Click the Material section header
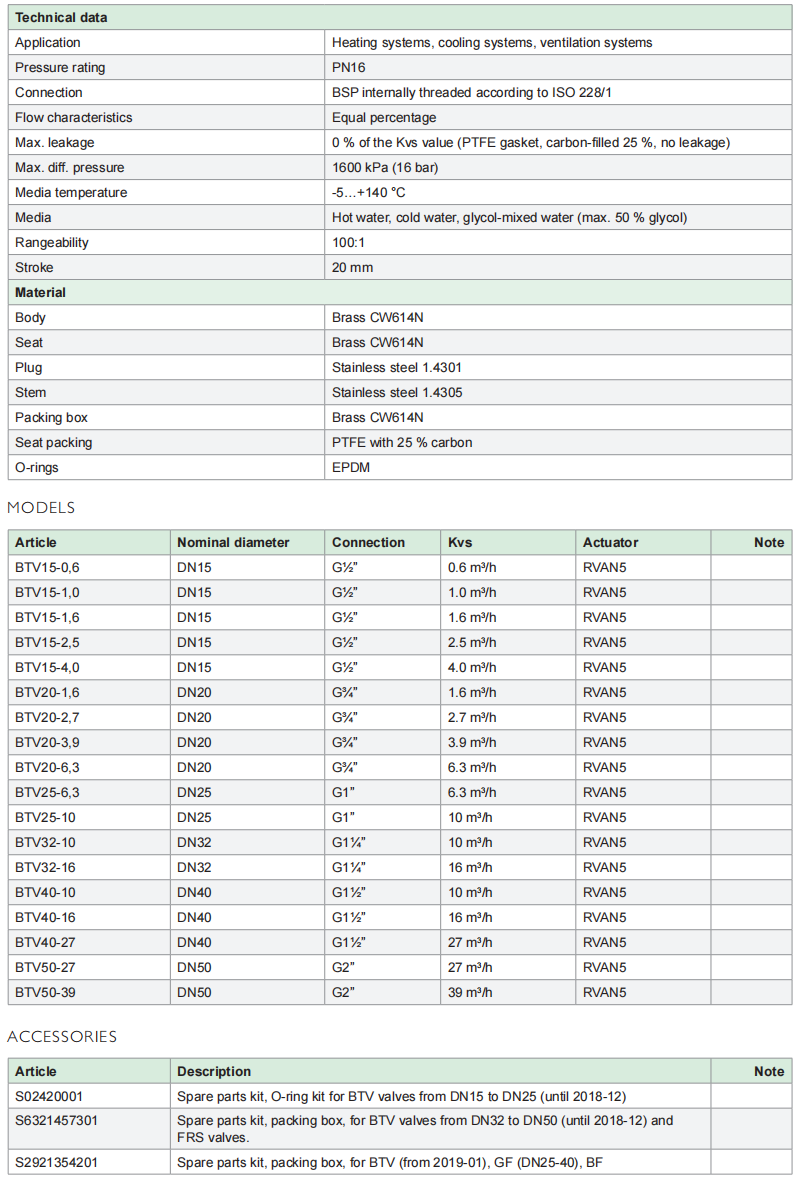This screenshot has width=802, height=1180. click(40, 293)
